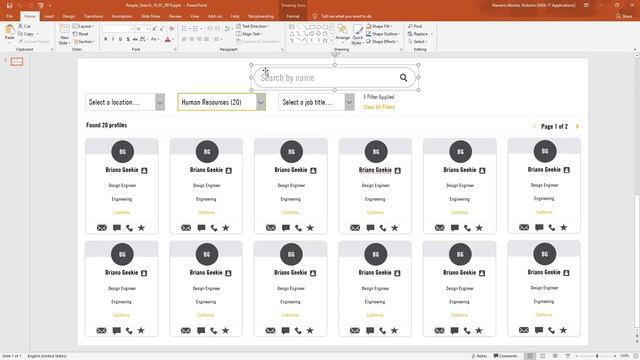The width and height of the screenshot is (640, 360).
Task: Switch to the Transitions tab
Action: coord(93,16)
